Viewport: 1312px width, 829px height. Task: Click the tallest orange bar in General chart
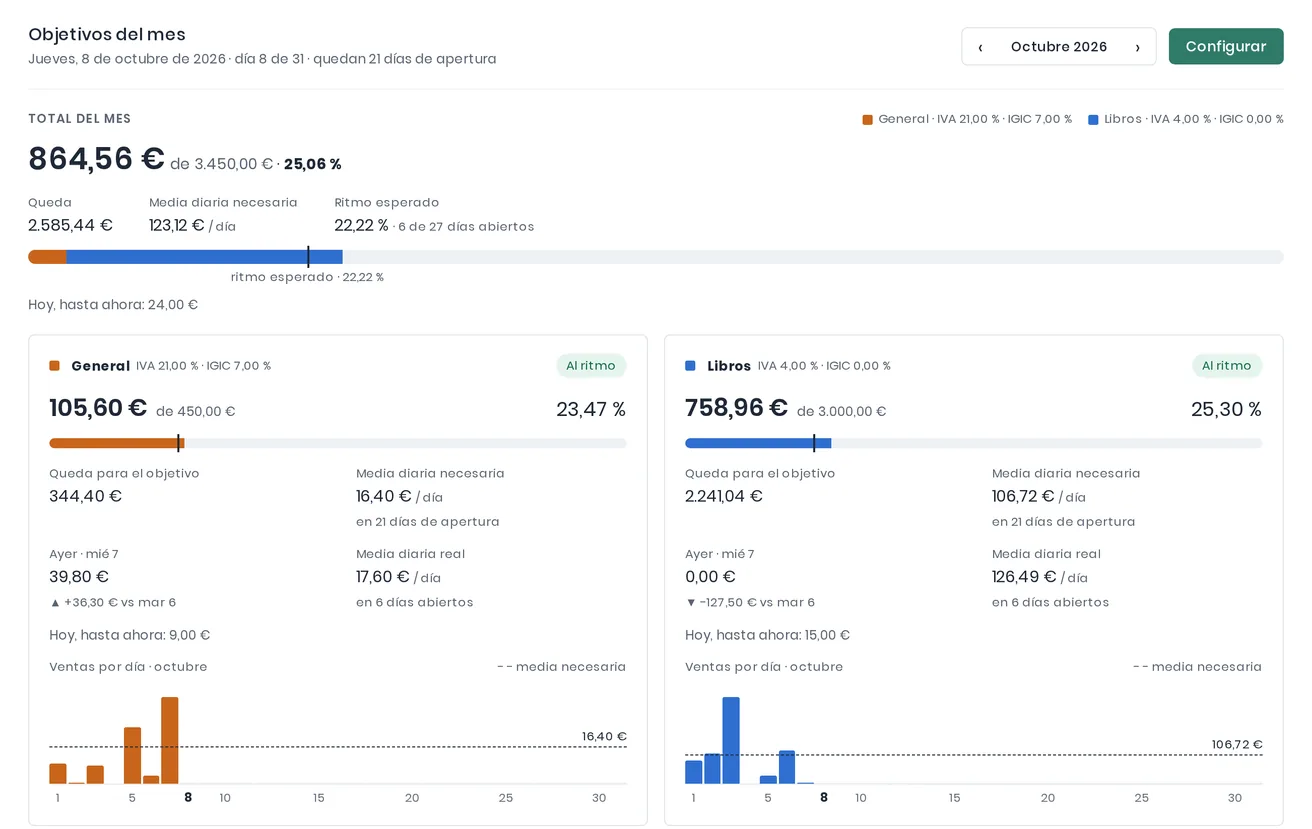(170, 740)
